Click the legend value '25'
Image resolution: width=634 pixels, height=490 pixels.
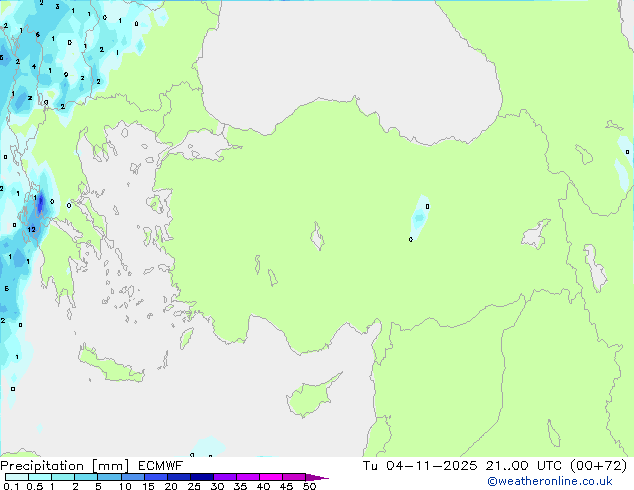(x=194, y=486)
